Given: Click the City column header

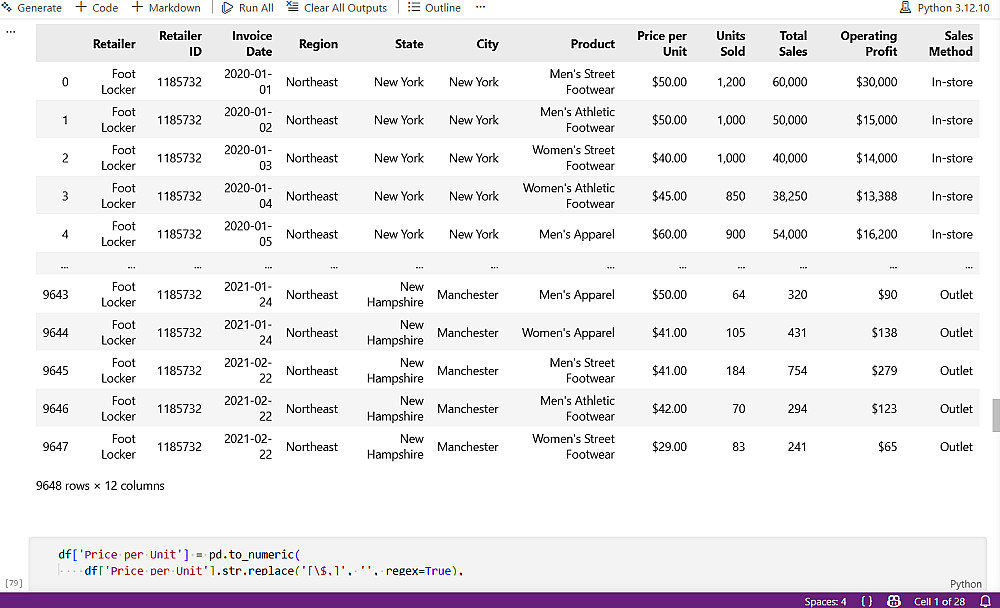Looking at the screenshot, I should pos(487,44).
